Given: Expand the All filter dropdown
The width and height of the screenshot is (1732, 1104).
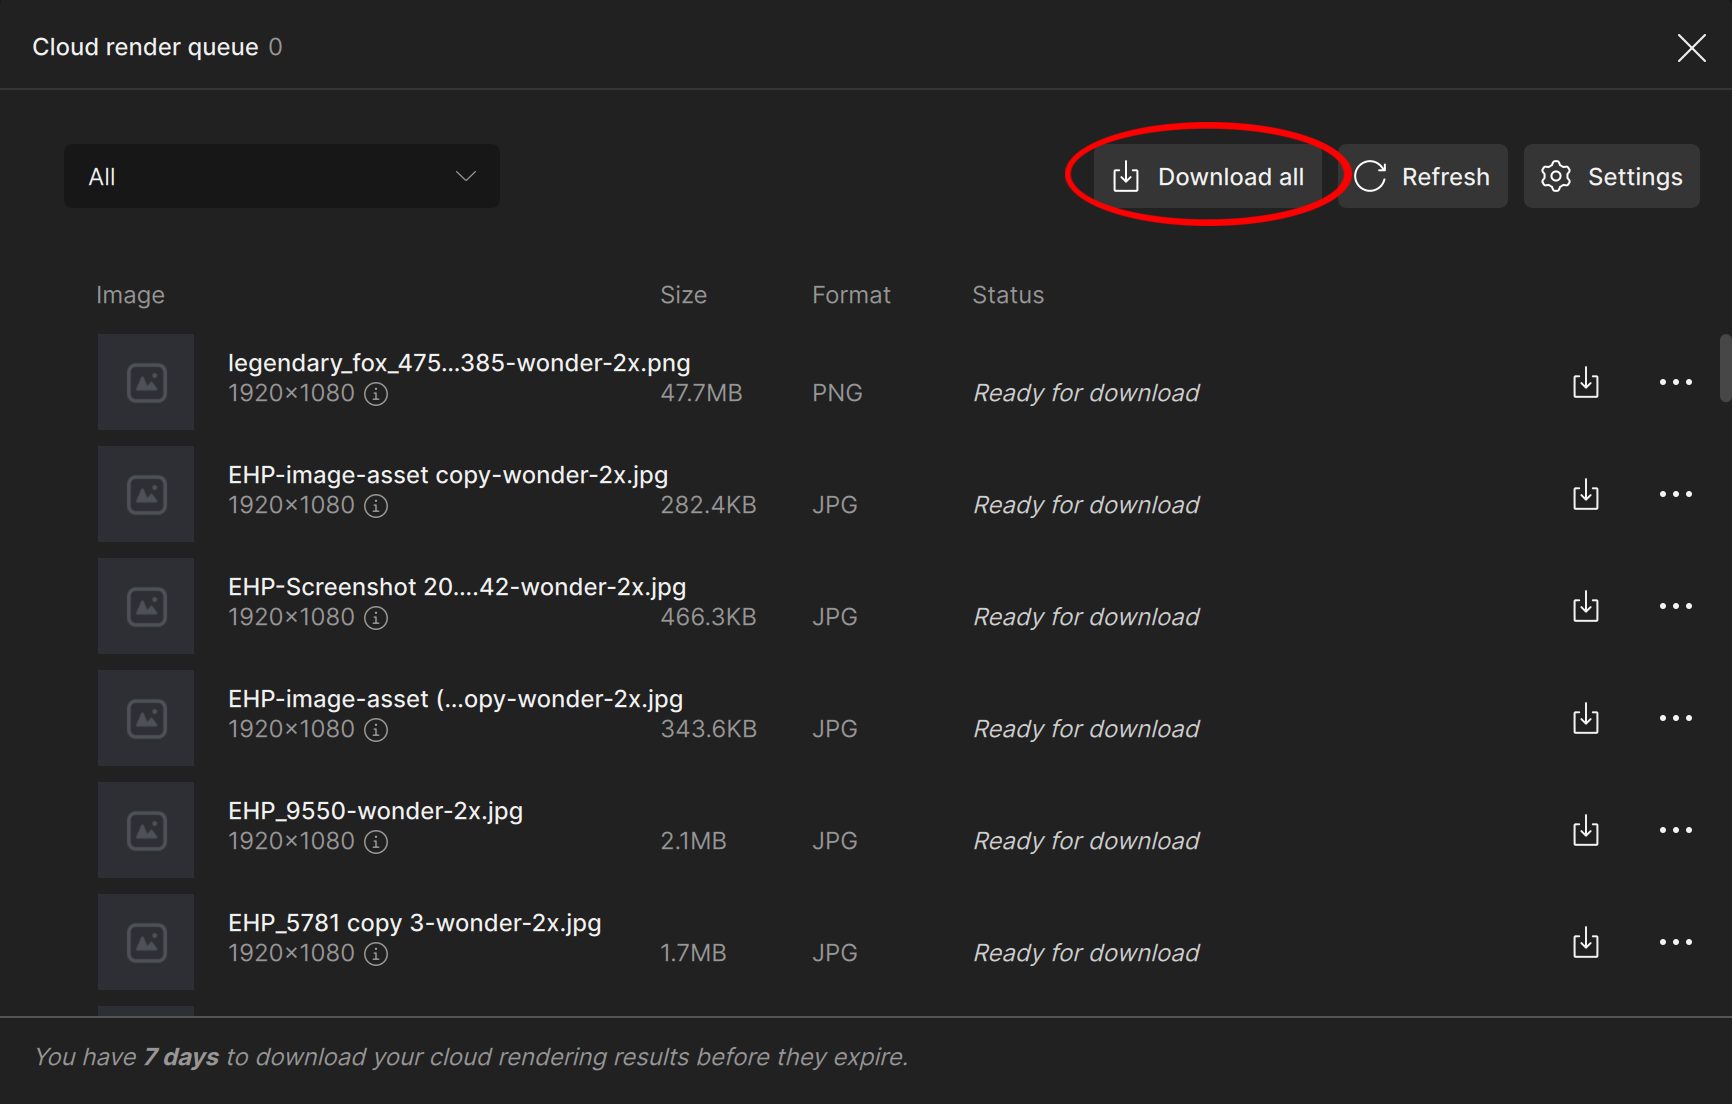Looking at the screenshot, I should 281,176.
